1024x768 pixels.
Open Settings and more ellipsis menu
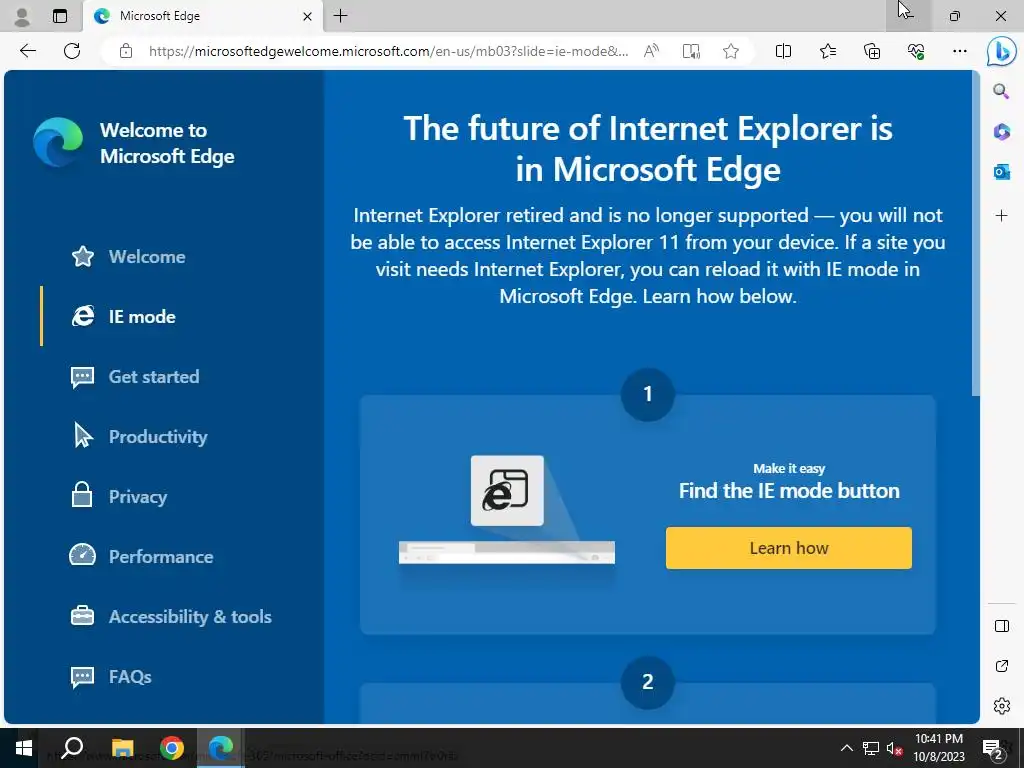(x=959, y=51)
